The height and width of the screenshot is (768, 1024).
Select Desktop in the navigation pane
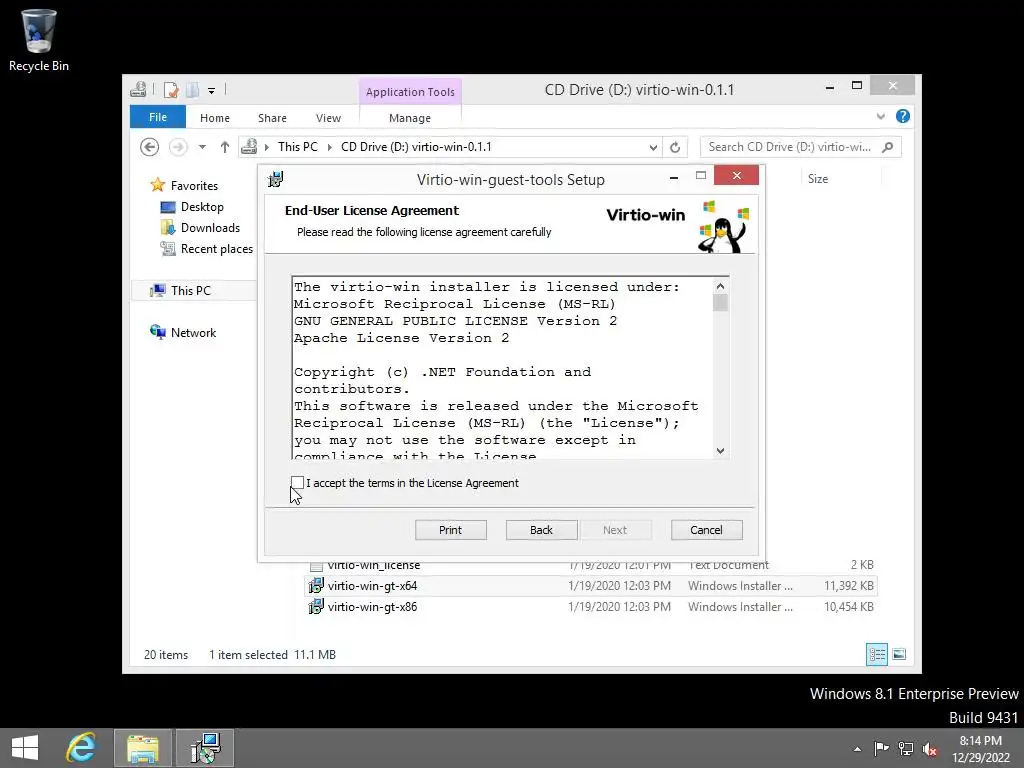coord(202,207)
